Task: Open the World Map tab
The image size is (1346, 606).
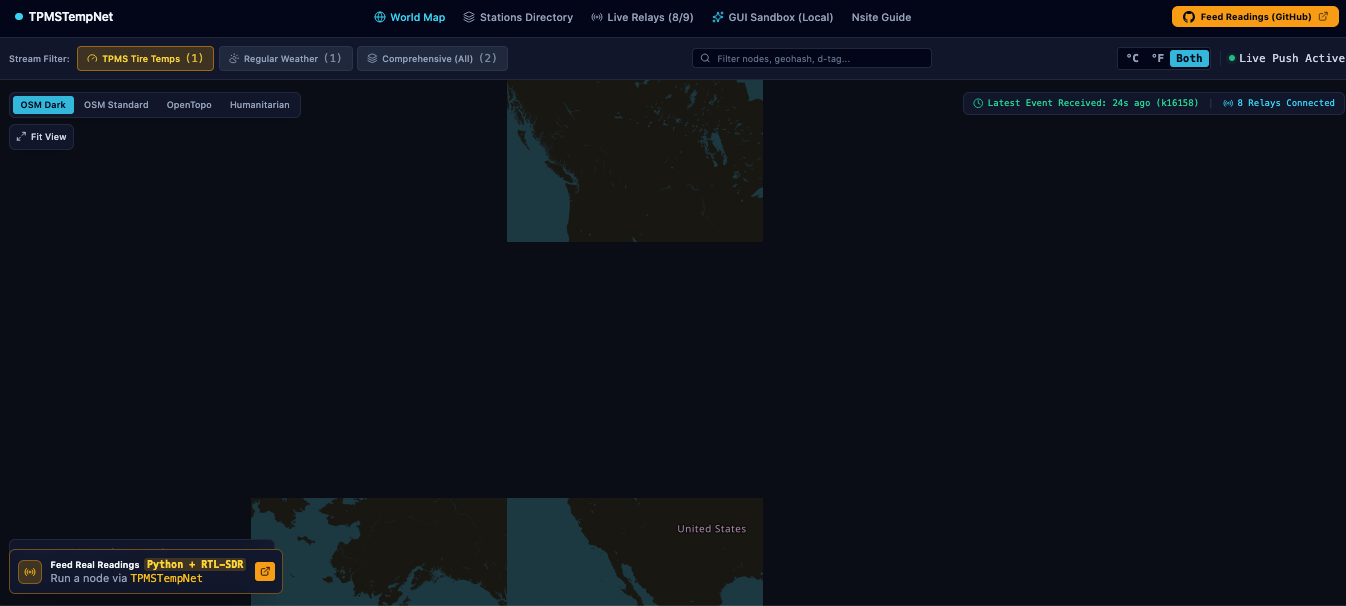Action: coord(410,17)
